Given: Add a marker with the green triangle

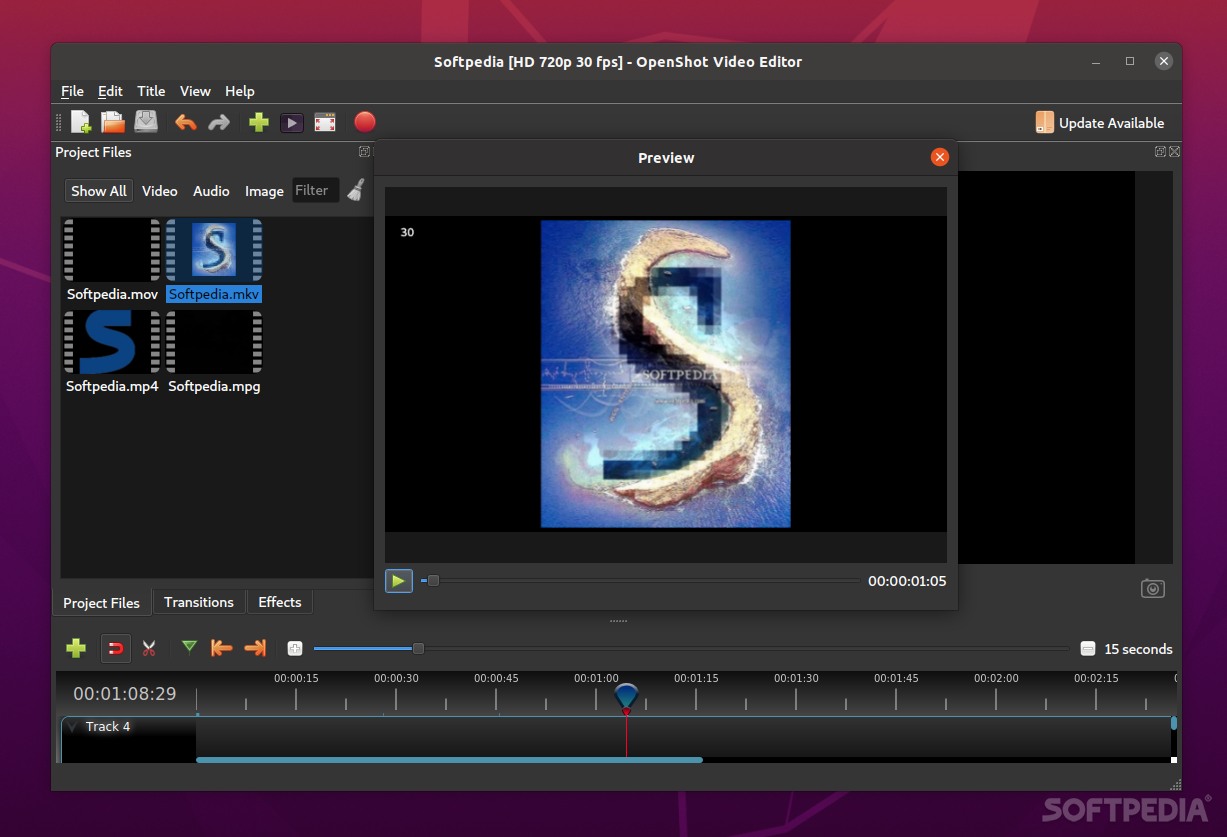Looking at the screenshot, I should pos(189,648).
